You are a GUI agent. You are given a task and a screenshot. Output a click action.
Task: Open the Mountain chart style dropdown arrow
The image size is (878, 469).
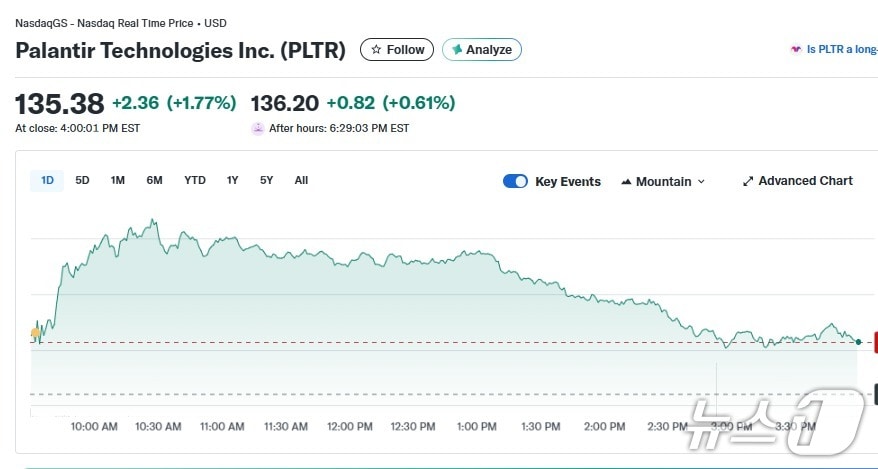pos(701,182)
